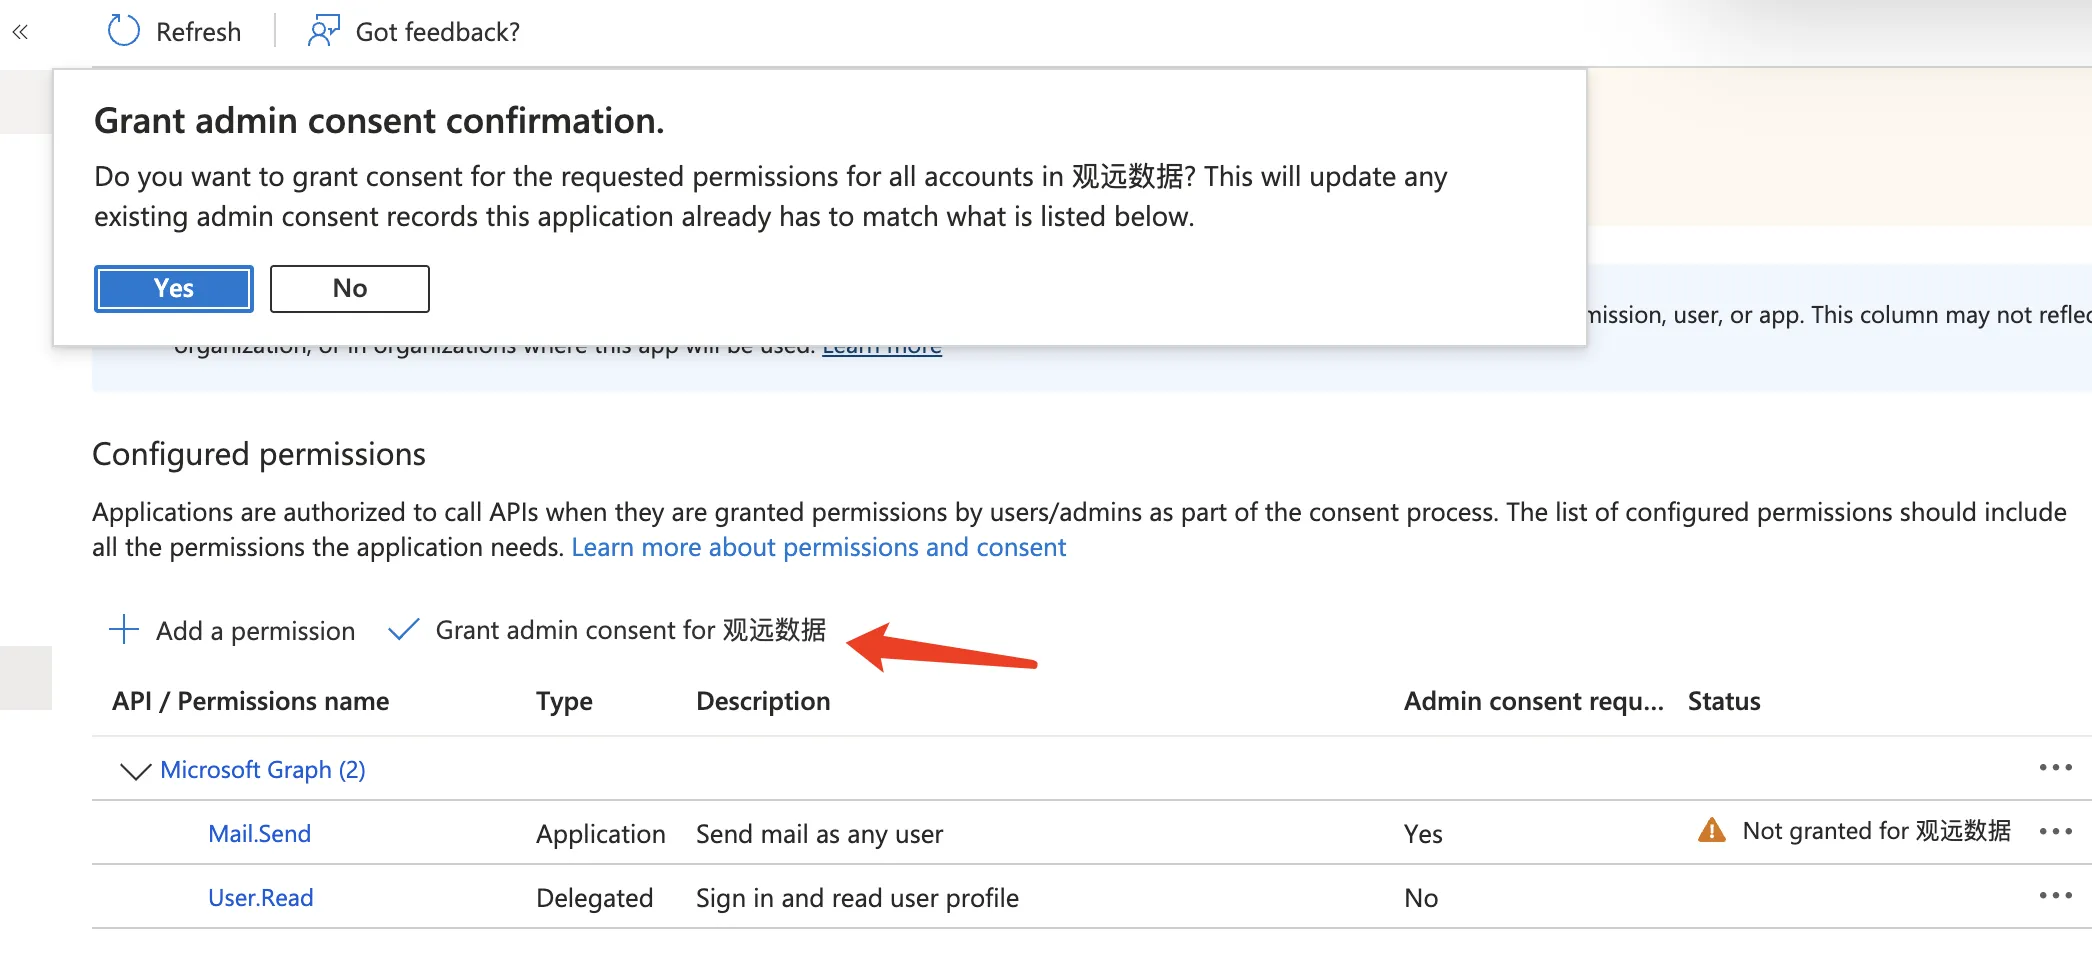Open the ellipsis menu for Mail.Send row
The height and width of the screenshot is (972, 2092).
pyautogui.click(x=2056, y=831)
